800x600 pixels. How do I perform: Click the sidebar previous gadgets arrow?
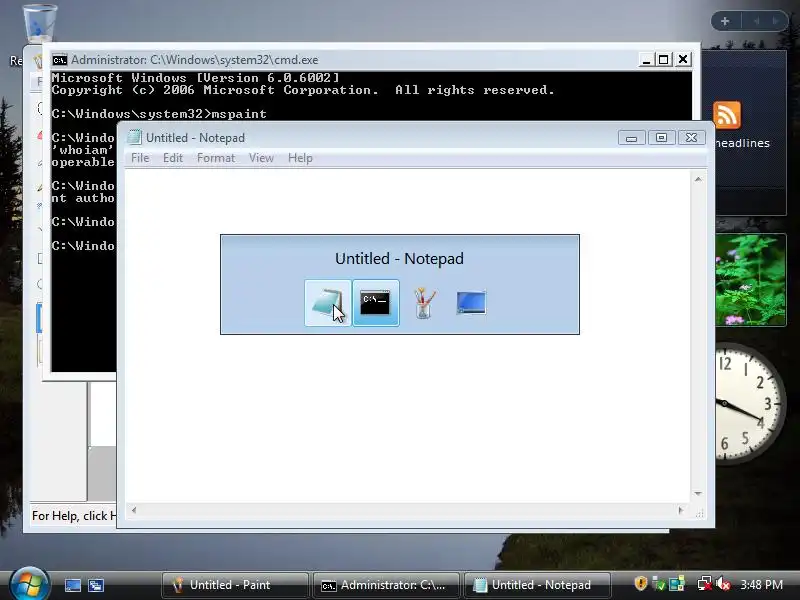point(756,21)
